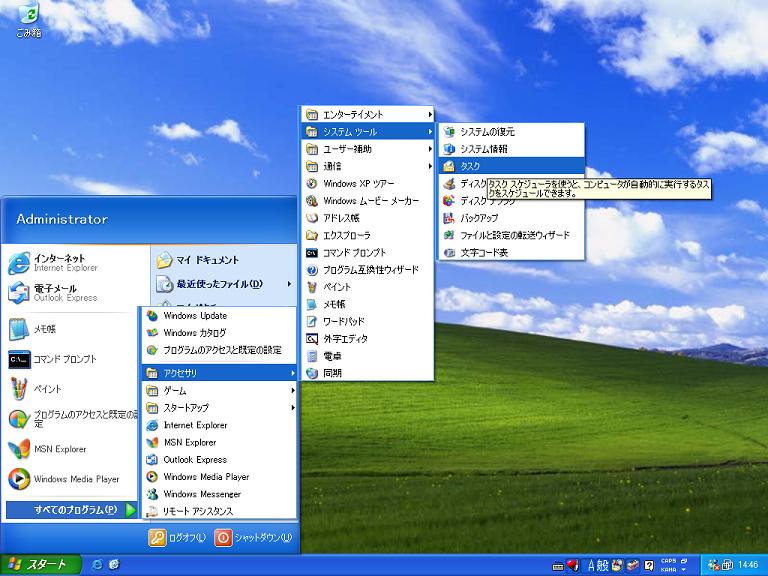Image resolution: width=768 pixels, height=576 pixels.
Task: Open ペイント icon in left start panel
Action: click(x=19, y=389)
